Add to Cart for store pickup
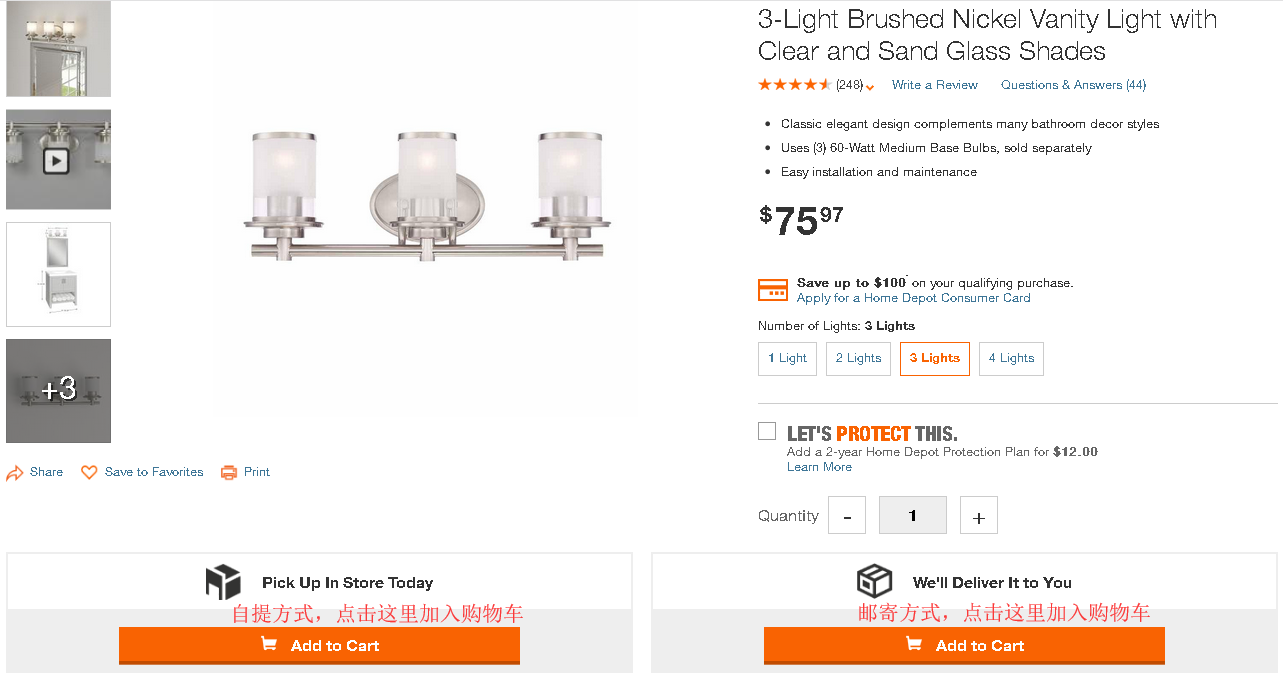This screenshot has width=1283, height=673. point(319,645)
